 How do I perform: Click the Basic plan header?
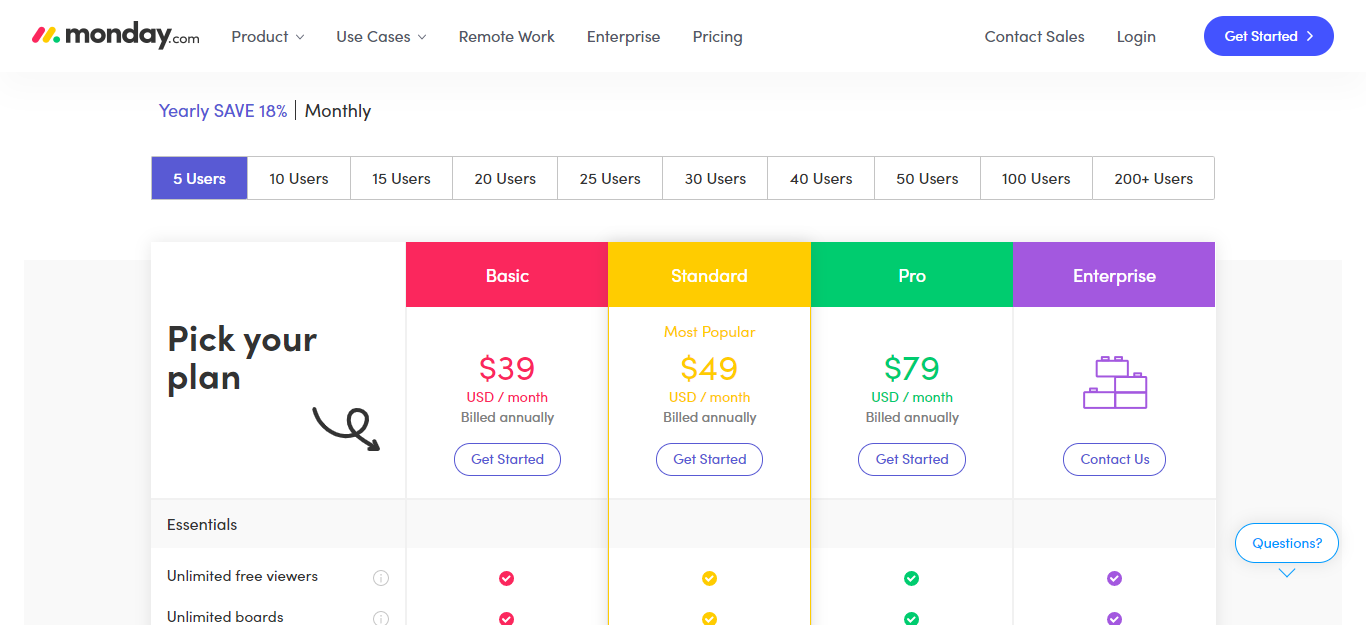pos(507,275)
